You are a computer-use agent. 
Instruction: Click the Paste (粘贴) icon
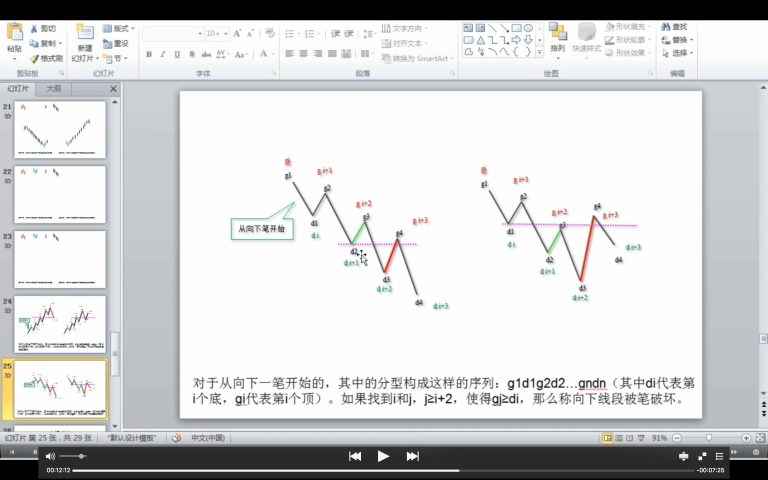click(x=14, y=35)
